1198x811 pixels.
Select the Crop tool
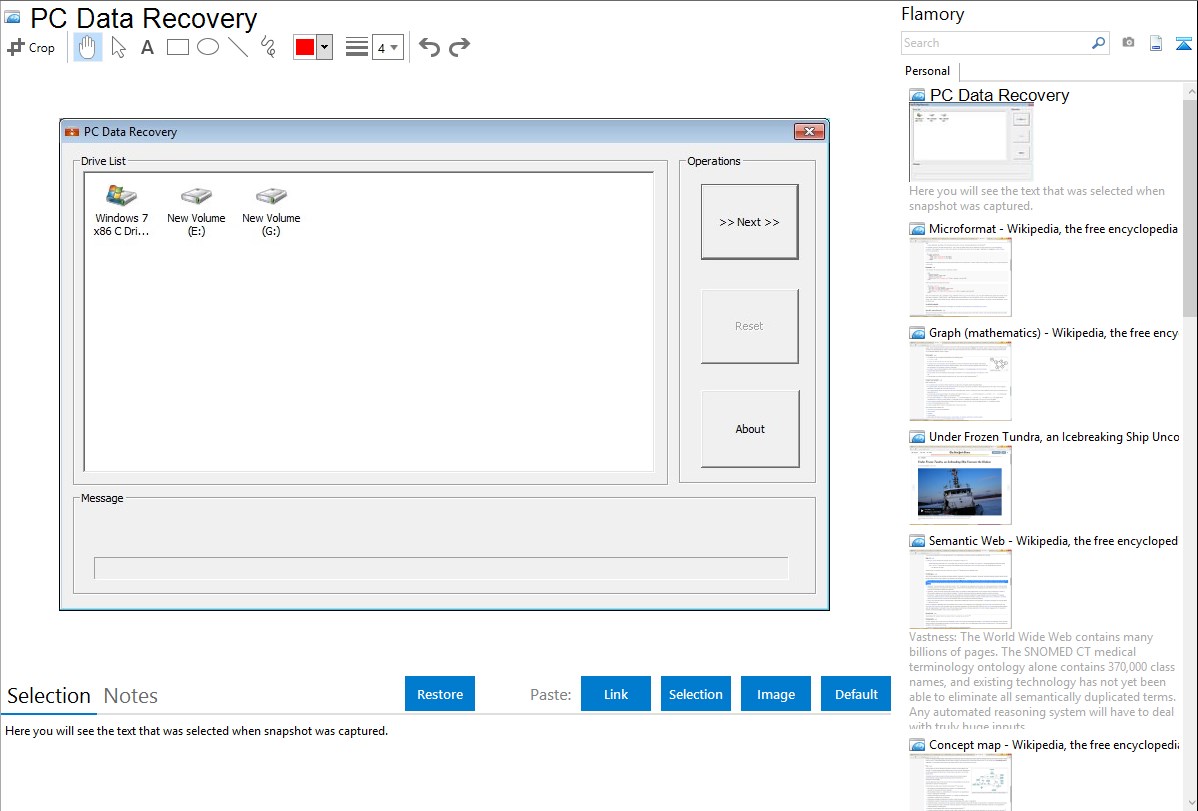(x=31, y=47)
